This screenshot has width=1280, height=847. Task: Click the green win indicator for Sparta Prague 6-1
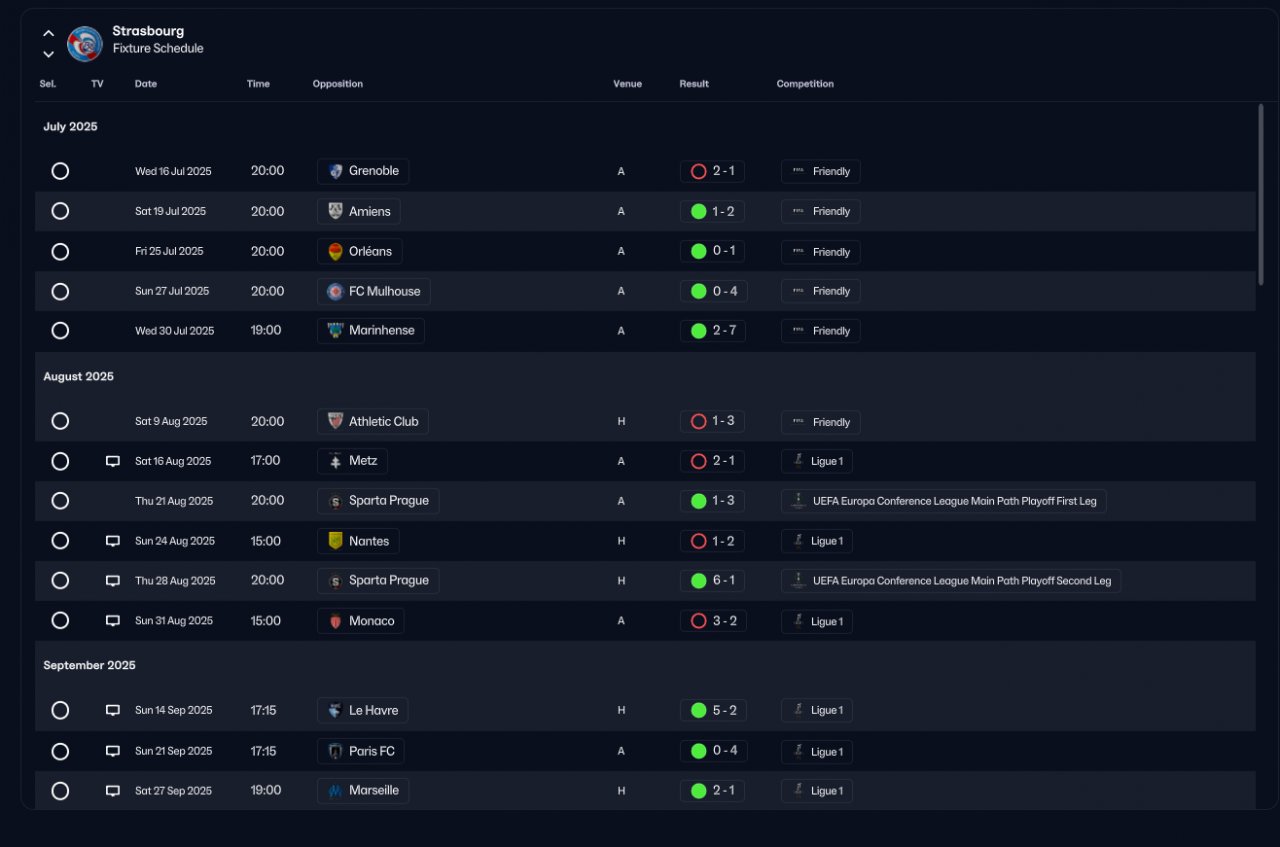click(699, 581)
